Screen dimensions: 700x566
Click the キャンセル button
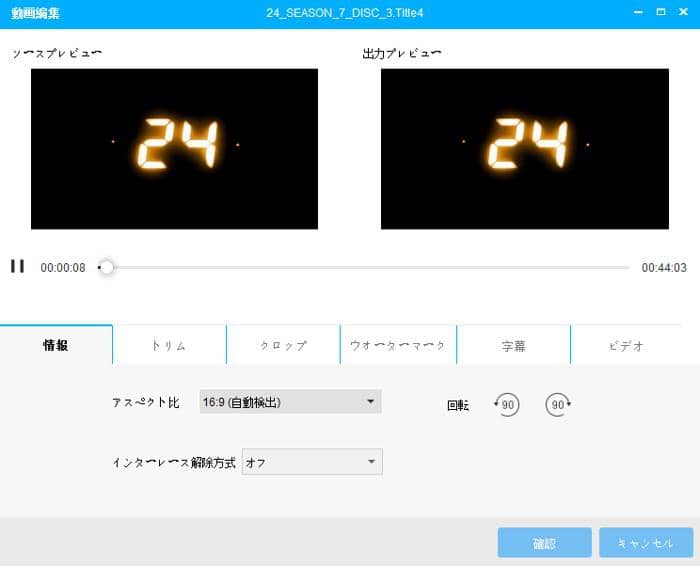[646, 543]
